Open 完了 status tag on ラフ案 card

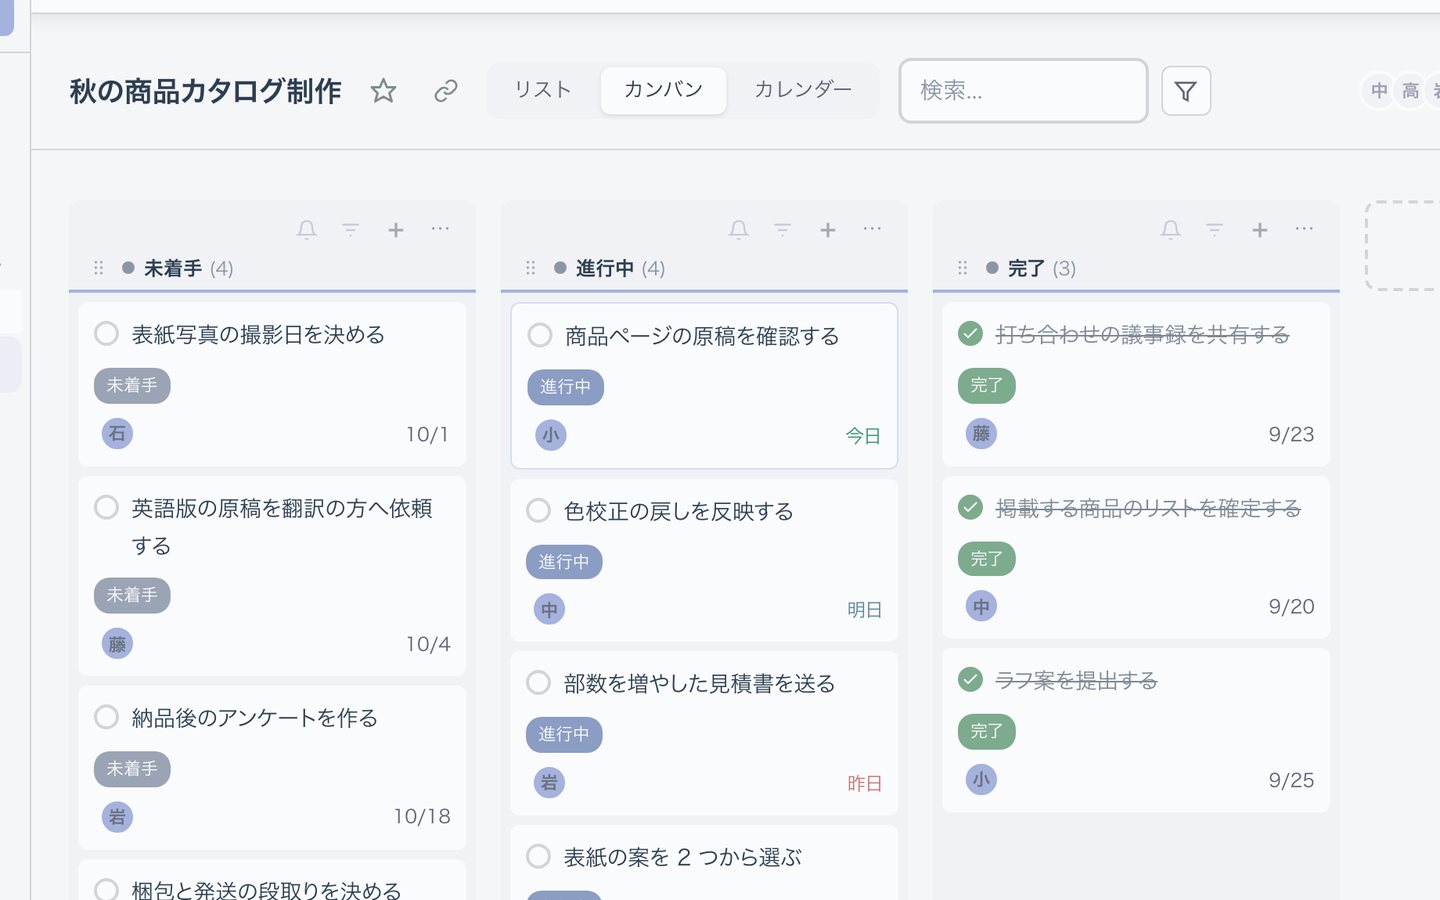pyautogui.click(x=987, y=731)
